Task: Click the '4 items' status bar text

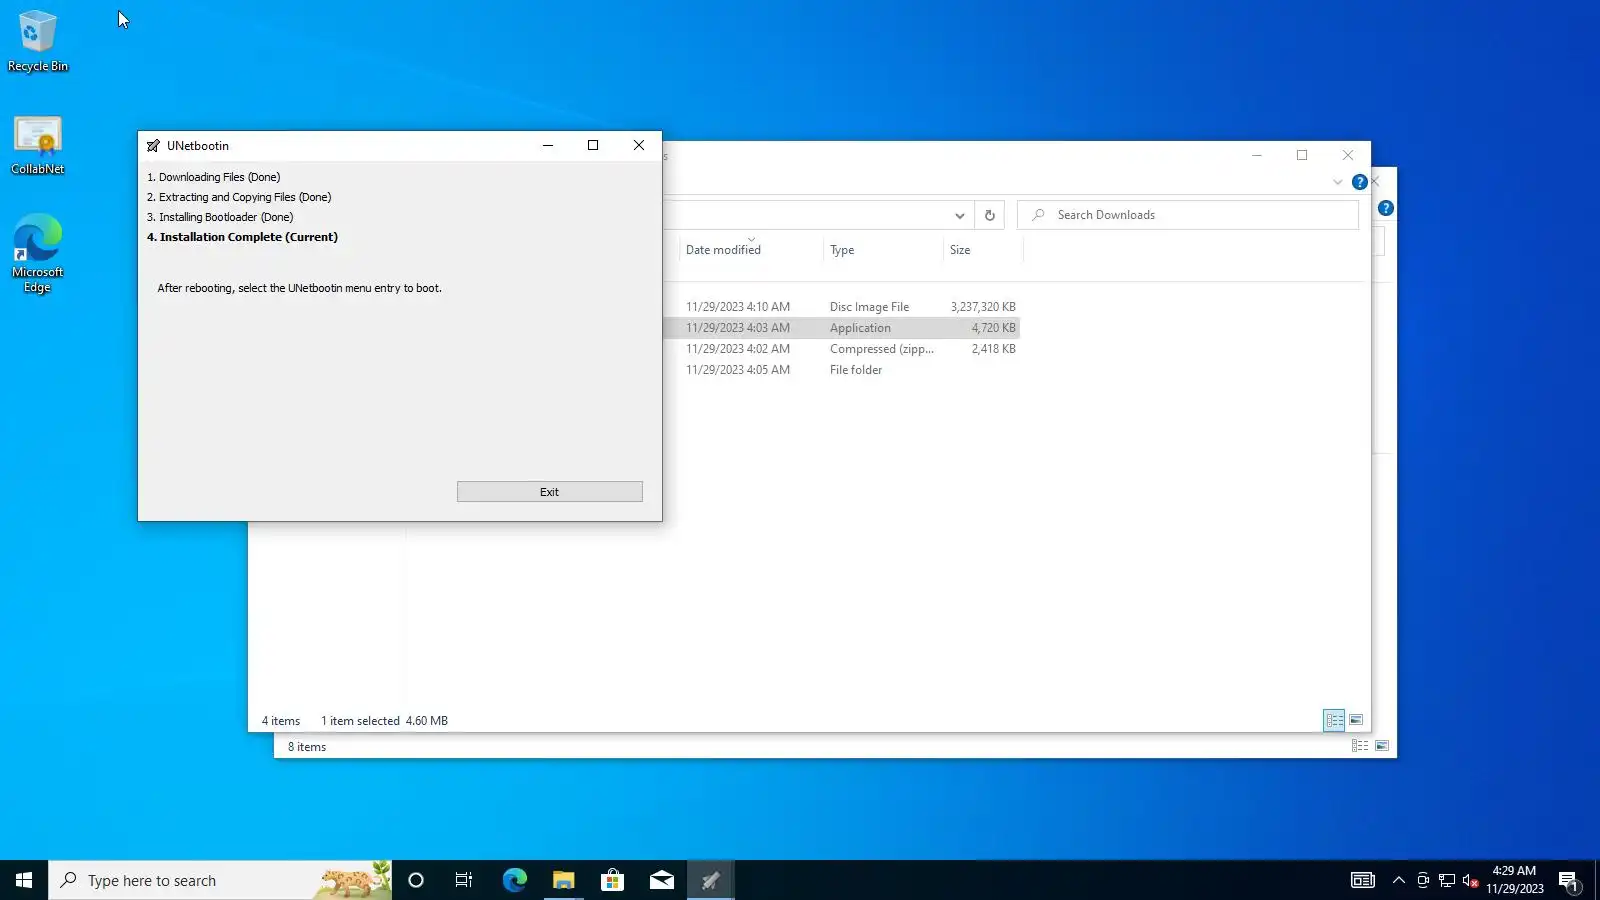Action: click(281, 721)
